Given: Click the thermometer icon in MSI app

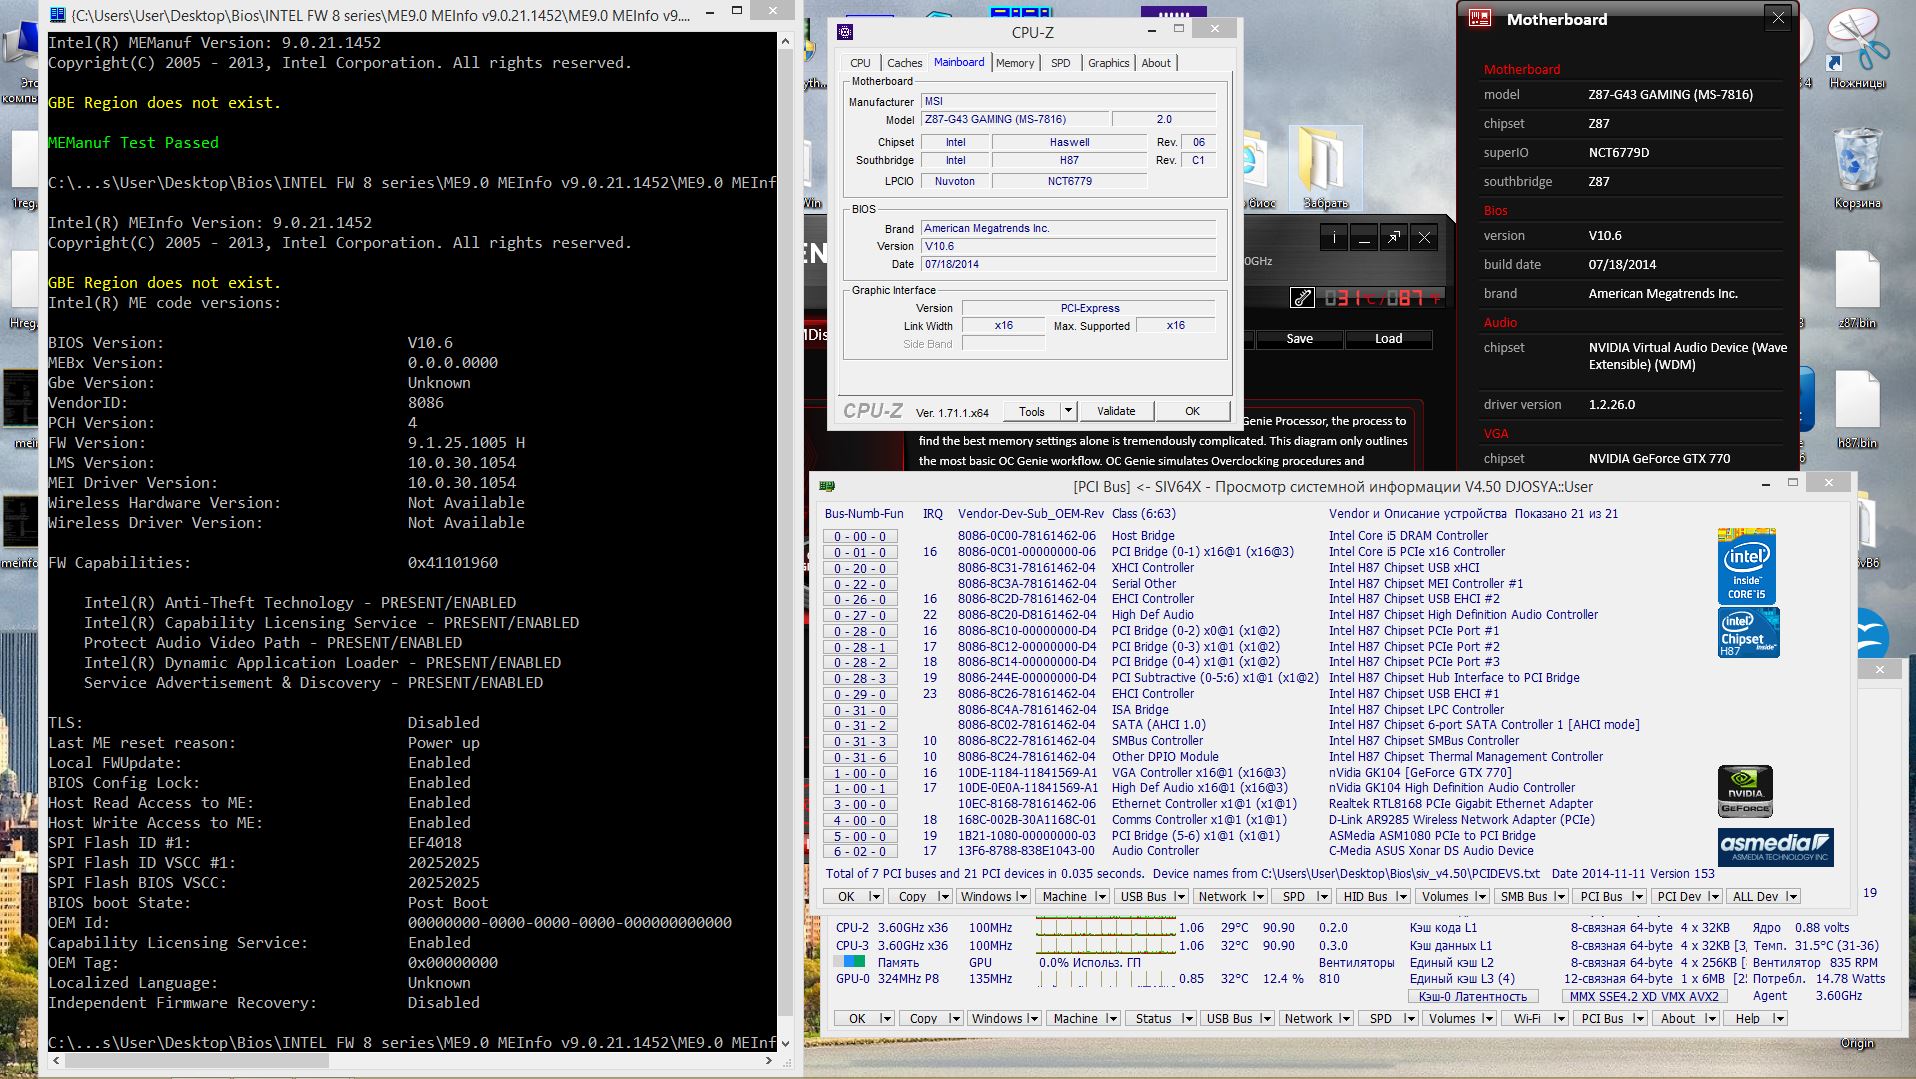Looking at the screenshot, I should [1302, 297].
